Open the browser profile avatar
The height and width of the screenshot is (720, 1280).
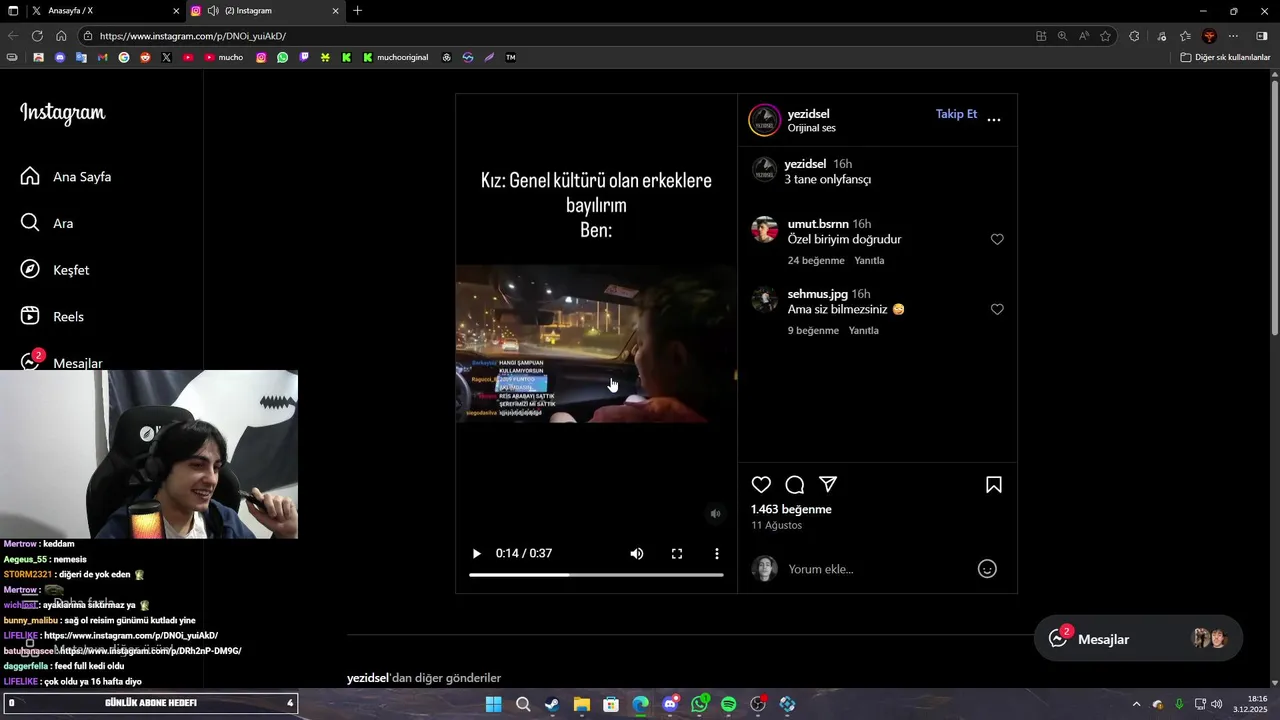1209,36
